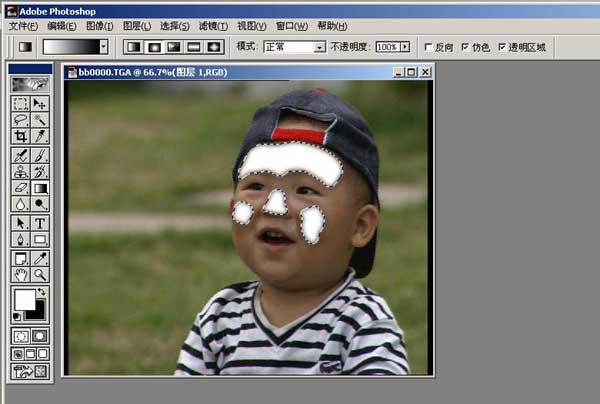The height and width of the screenshot is (404, 600).
Task: Toggle the 仿色 (Dither) checkbox
Action: pyautogui.click(x=465, y=47)
